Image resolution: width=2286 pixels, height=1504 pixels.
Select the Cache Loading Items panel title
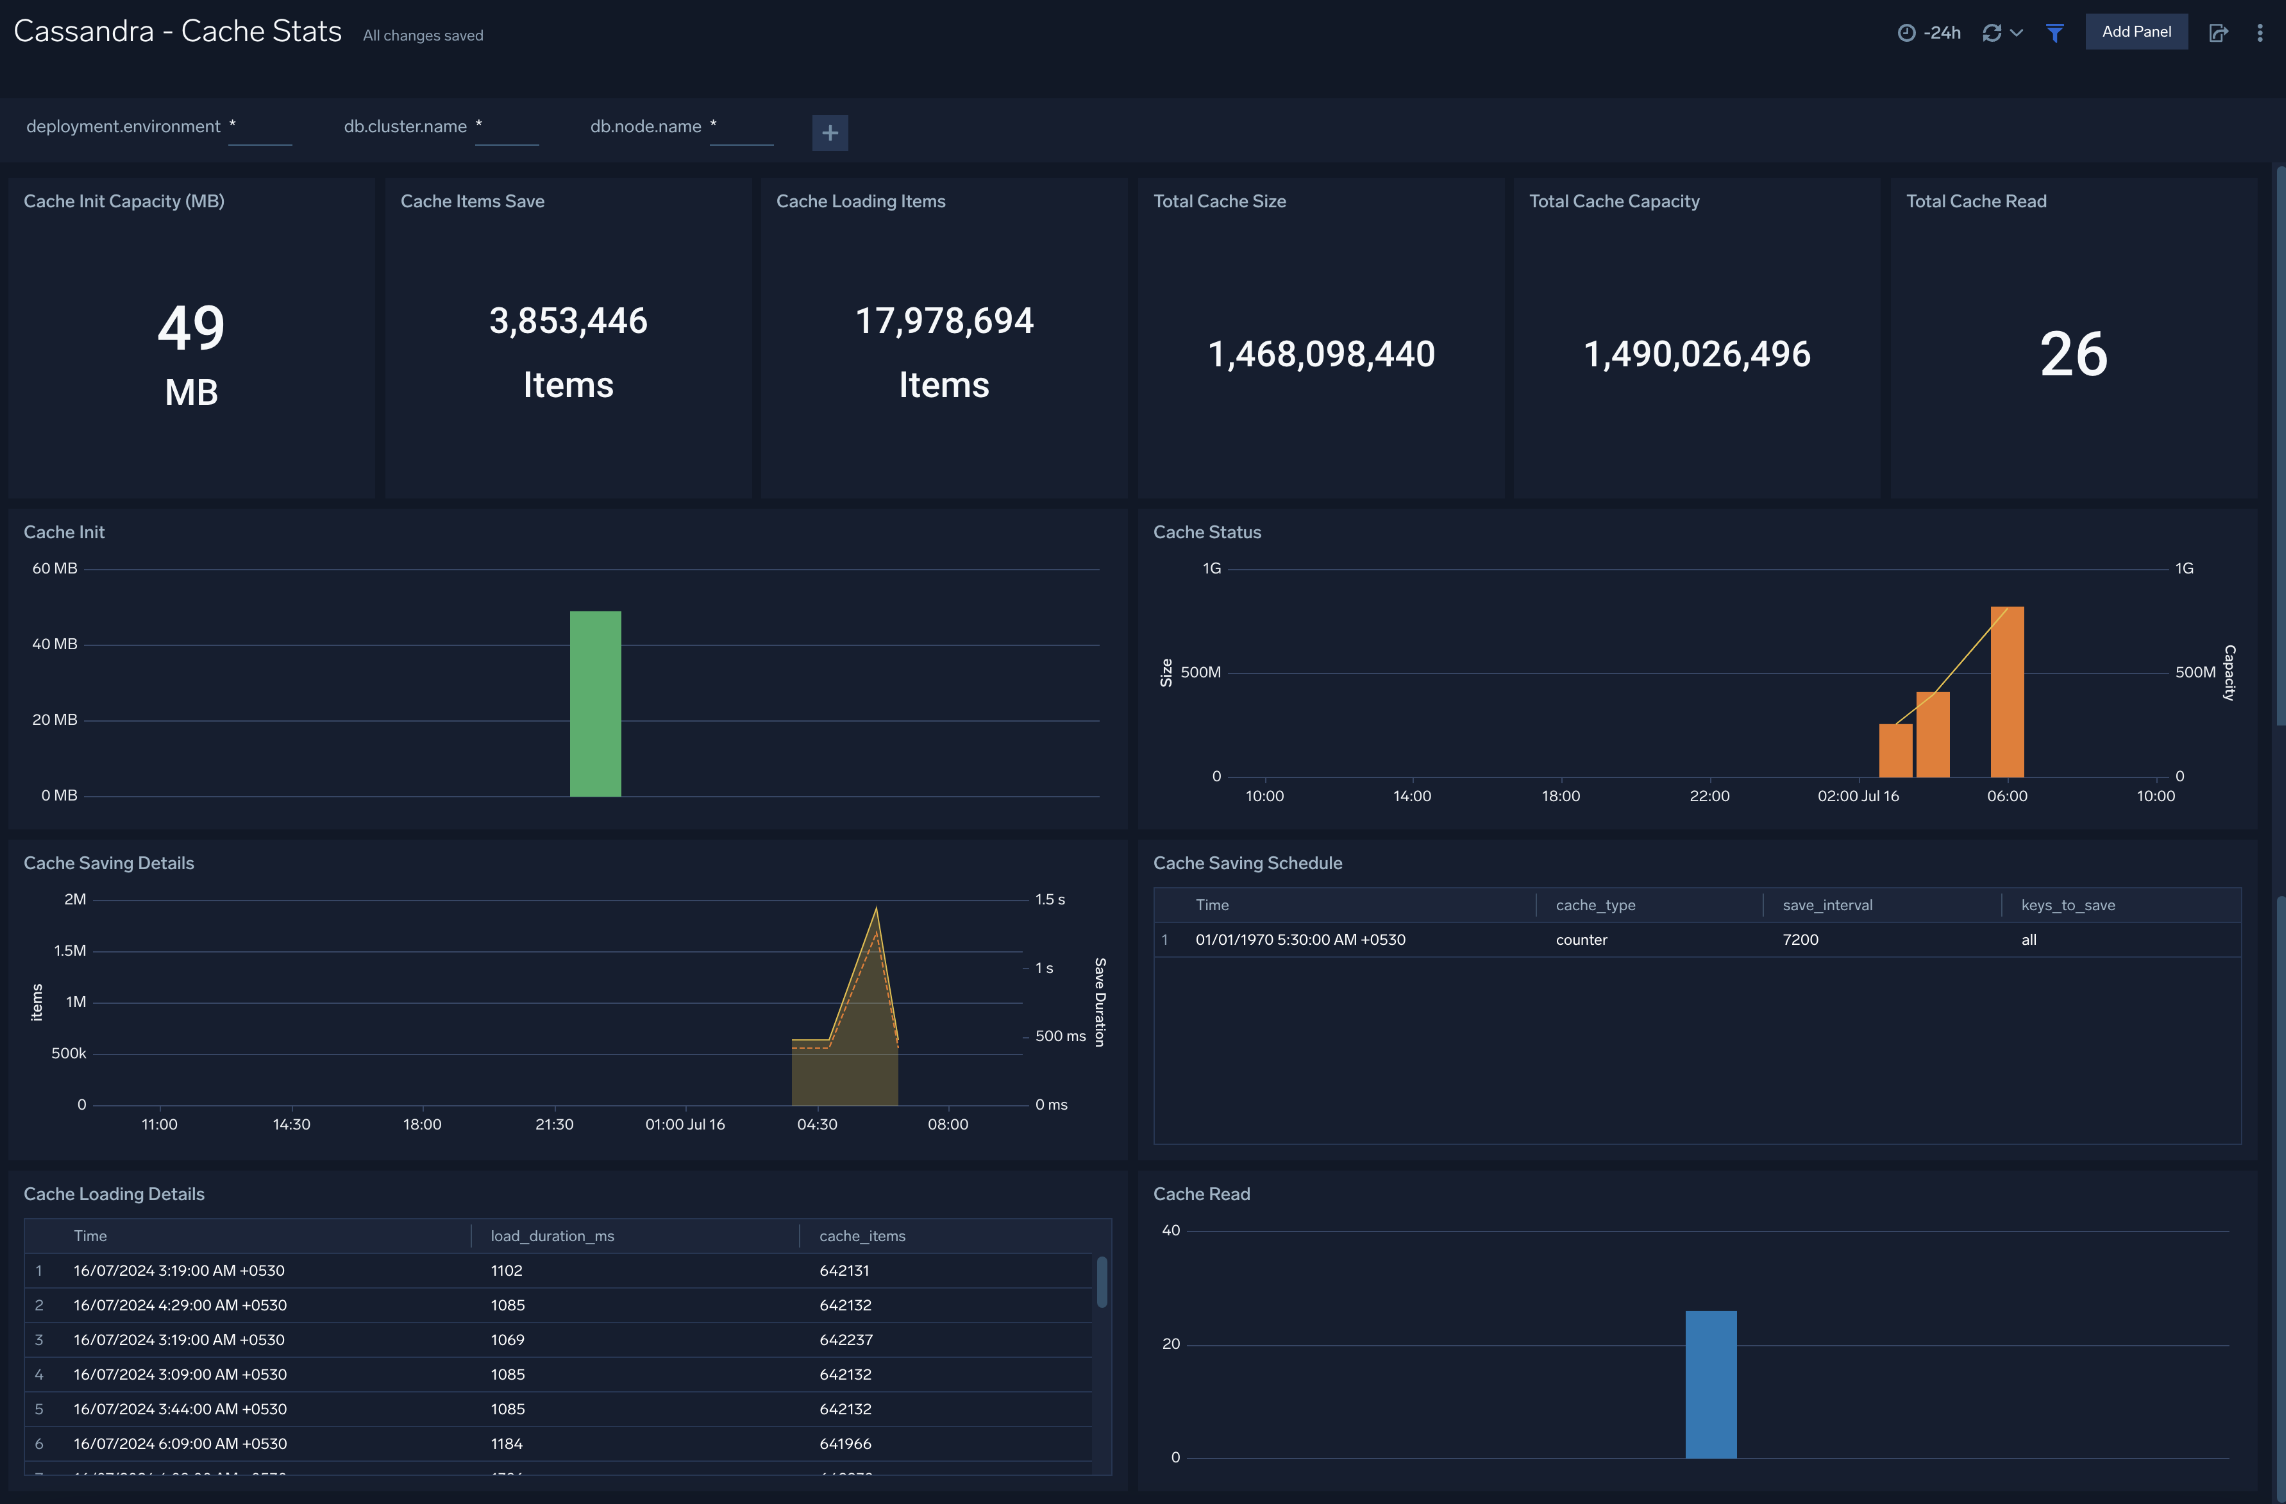click(860, 201)
